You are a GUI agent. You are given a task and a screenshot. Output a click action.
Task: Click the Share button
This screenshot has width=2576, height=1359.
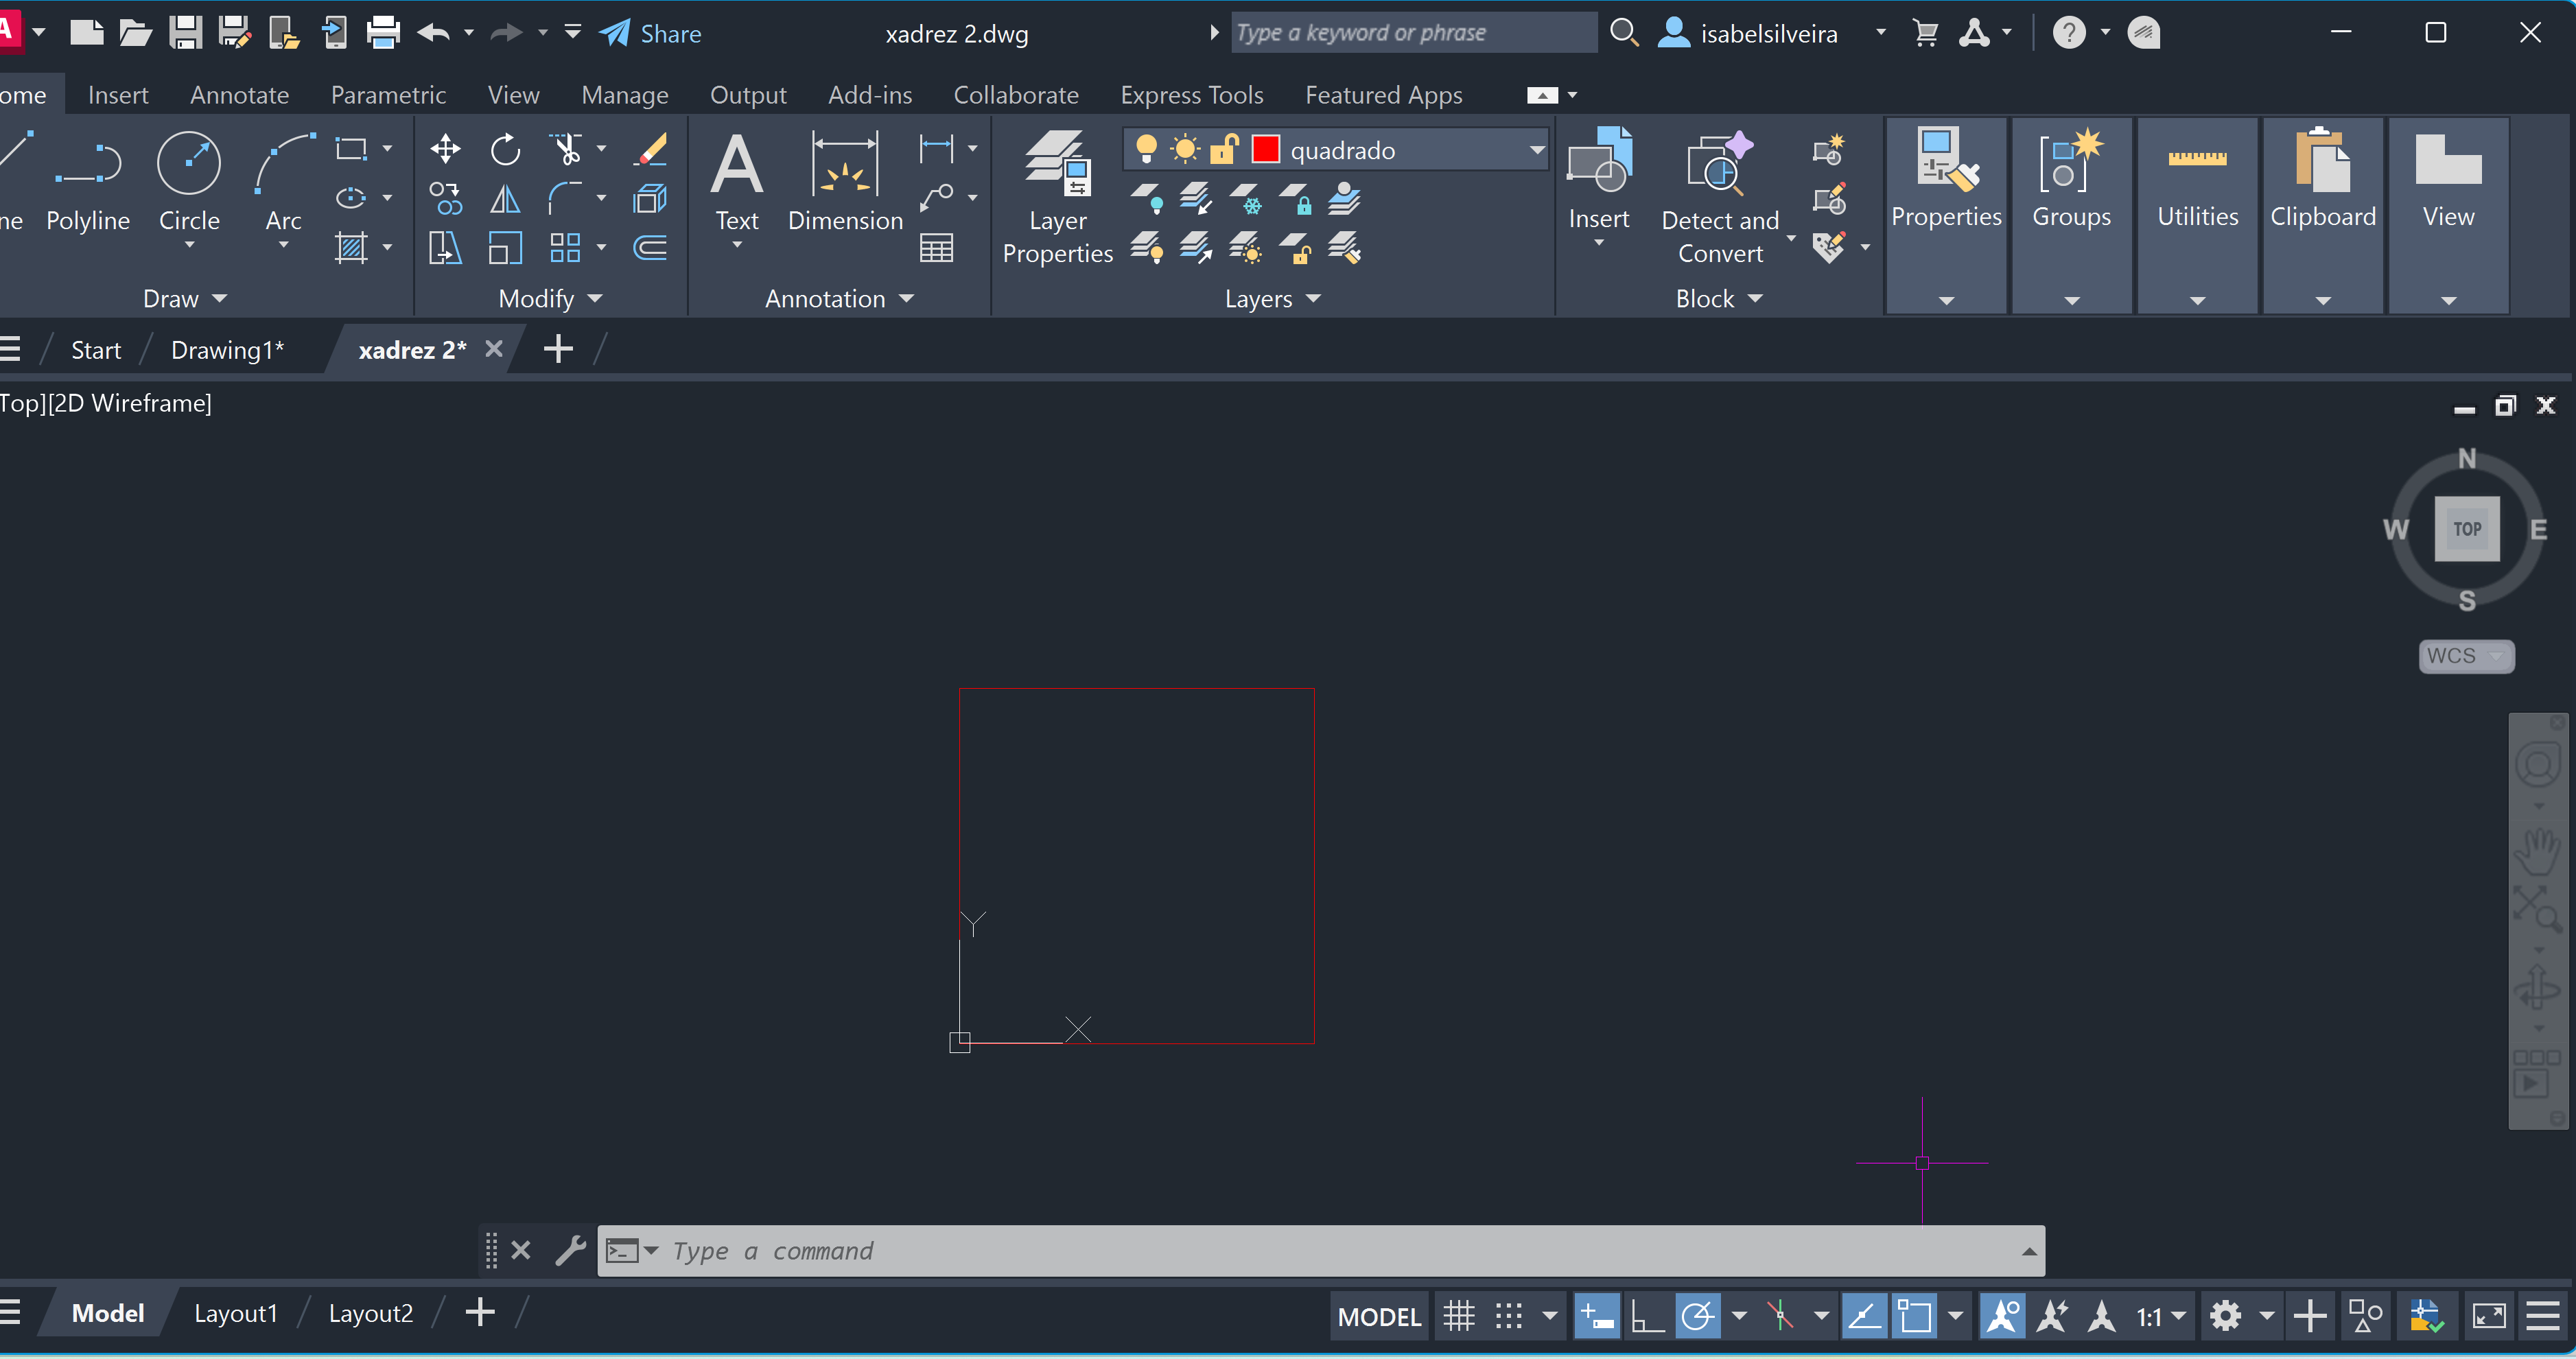[651, 34]
